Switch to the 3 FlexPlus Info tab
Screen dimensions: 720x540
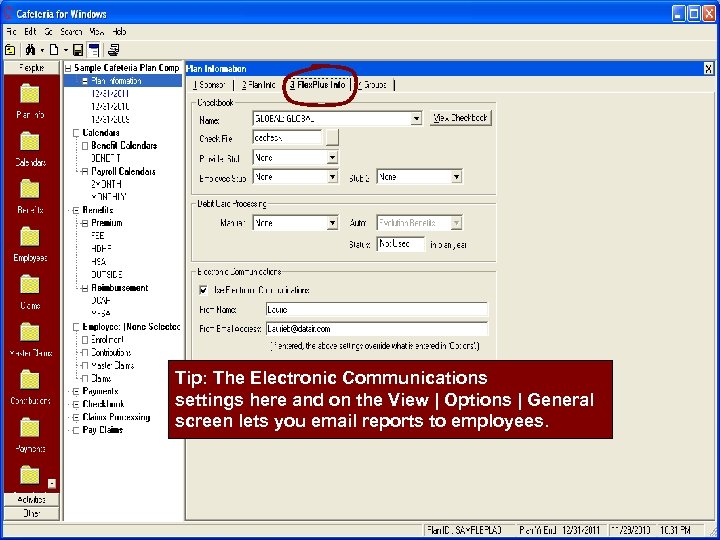pos(317,85)
